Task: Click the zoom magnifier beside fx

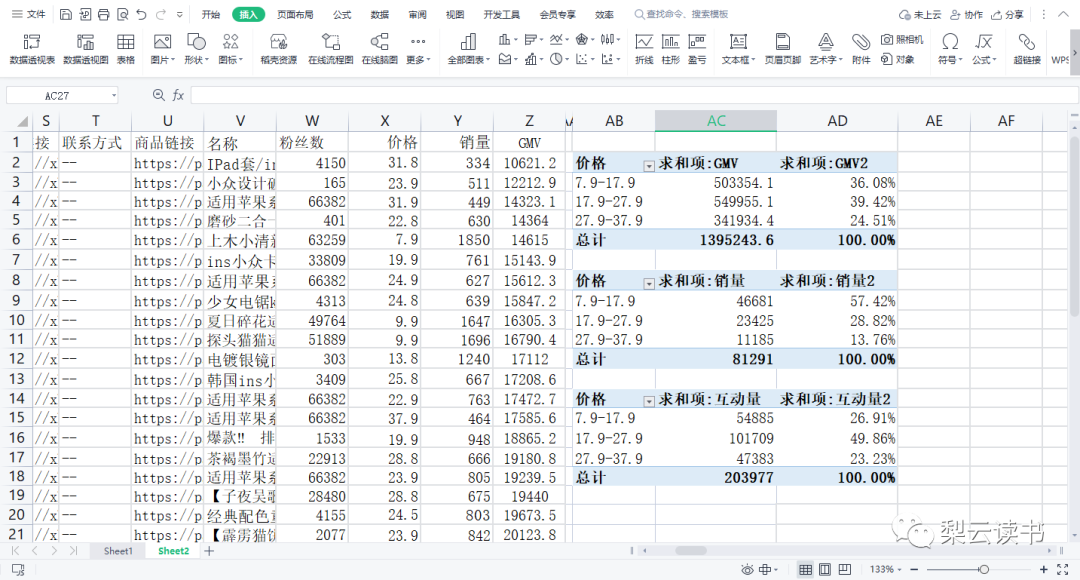Action: 159,95
